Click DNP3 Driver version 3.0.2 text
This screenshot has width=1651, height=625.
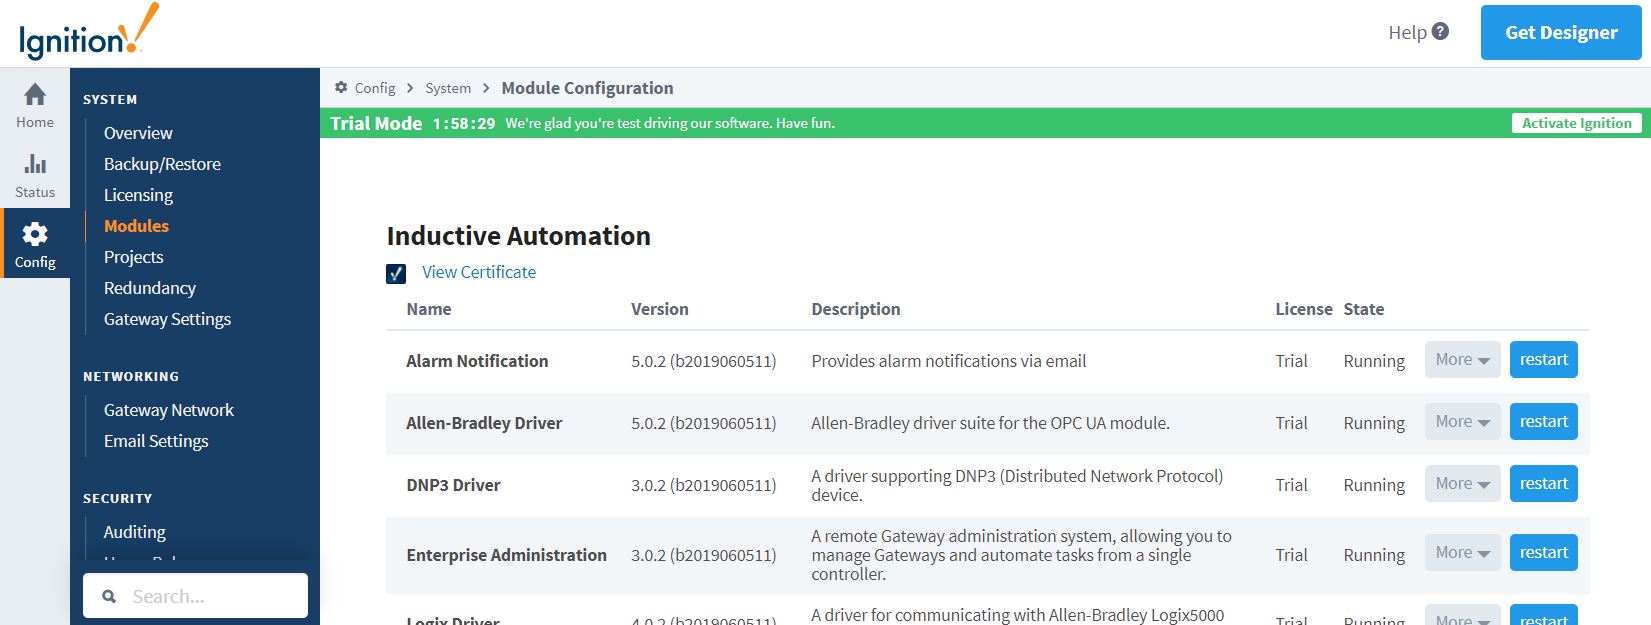(x=703, y=485)
